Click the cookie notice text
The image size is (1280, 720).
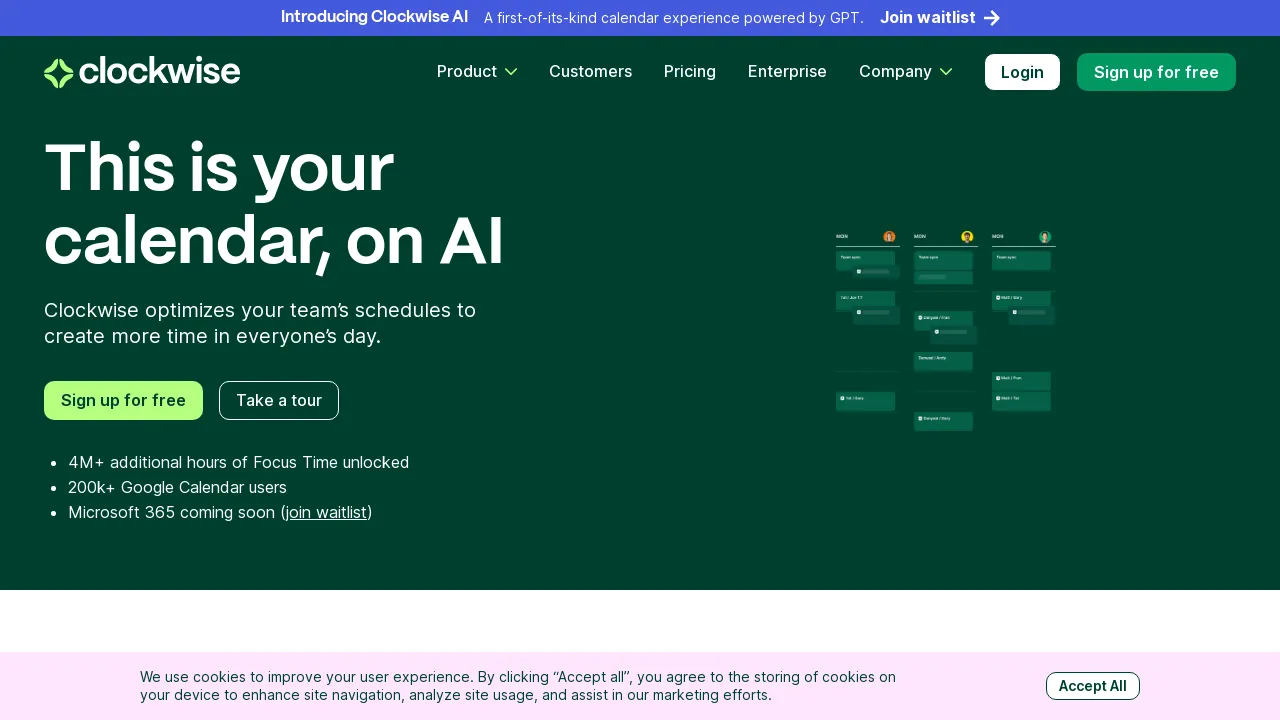[518, 686]
